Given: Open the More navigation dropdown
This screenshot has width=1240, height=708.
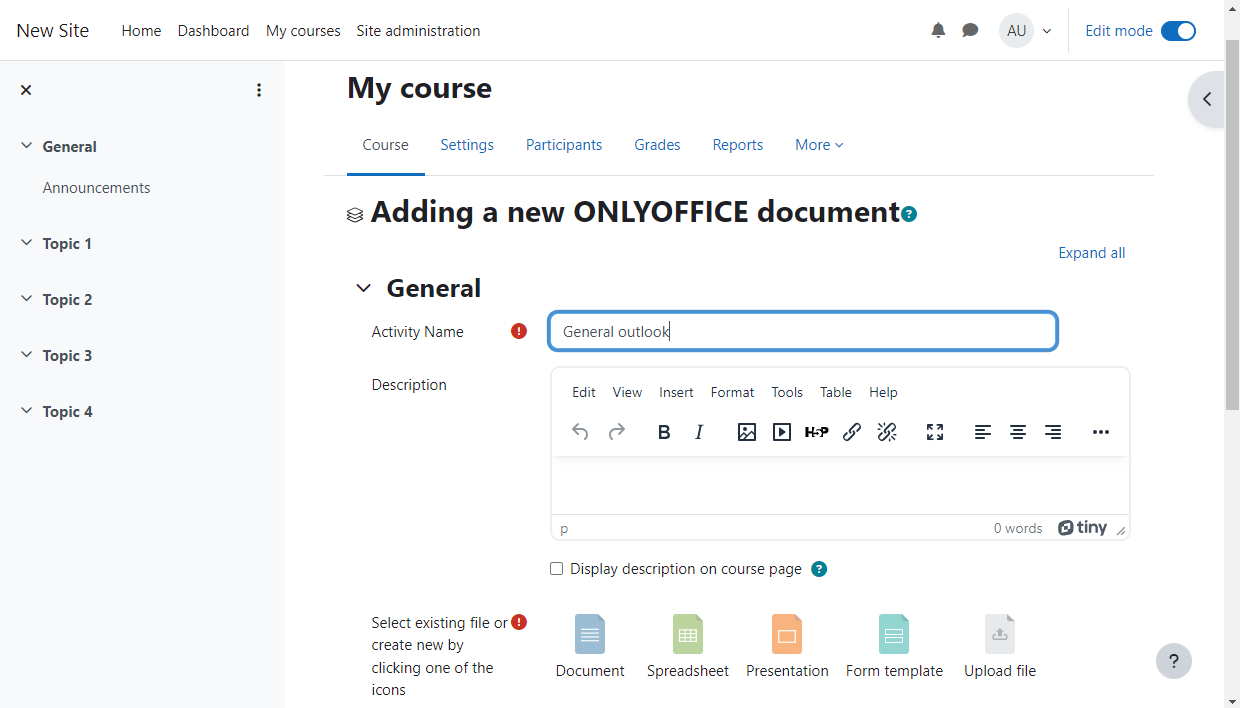Looking at the screenshot, I should pyautogui.click(x=818, y=145).
